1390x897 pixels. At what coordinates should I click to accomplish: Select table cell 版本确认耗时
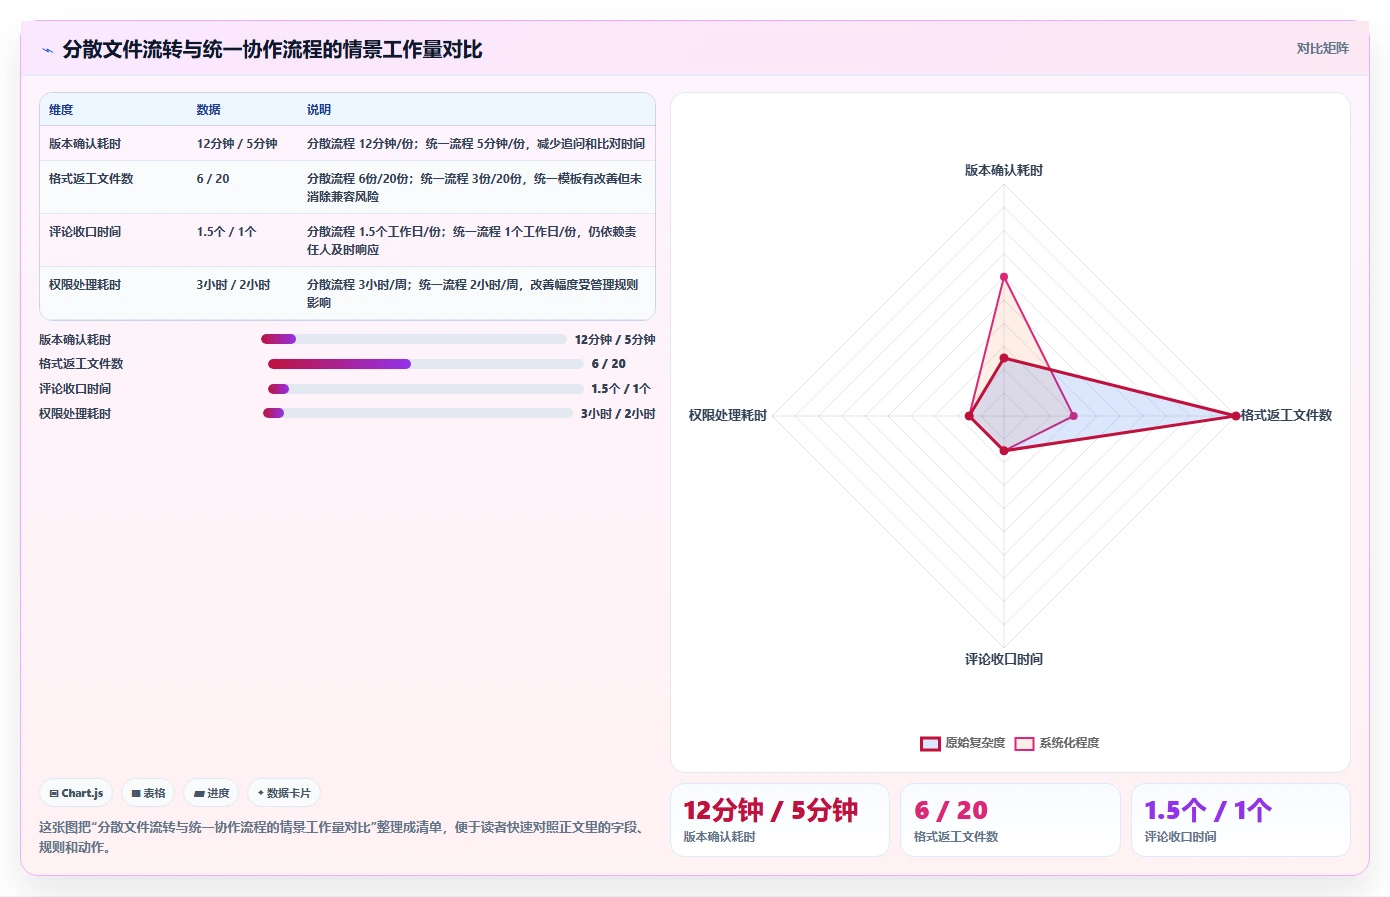click(x=85, y=144)
